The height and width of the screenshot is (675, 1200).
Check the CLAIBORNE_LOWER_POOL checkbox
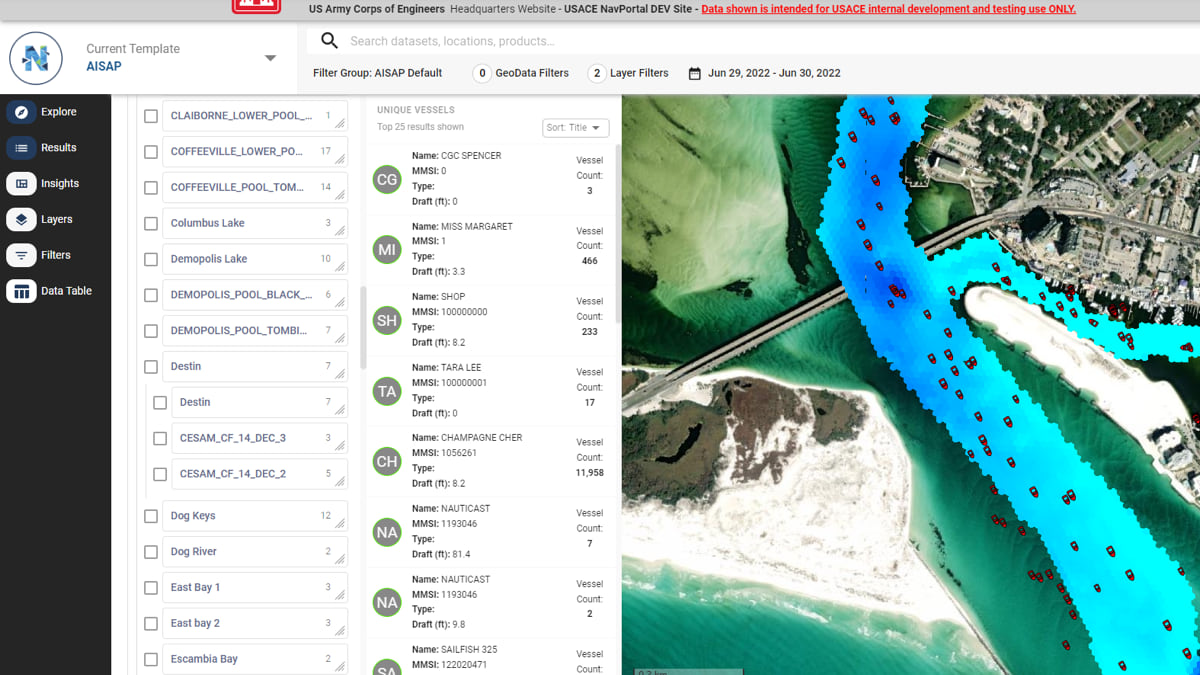pos(151,116)
